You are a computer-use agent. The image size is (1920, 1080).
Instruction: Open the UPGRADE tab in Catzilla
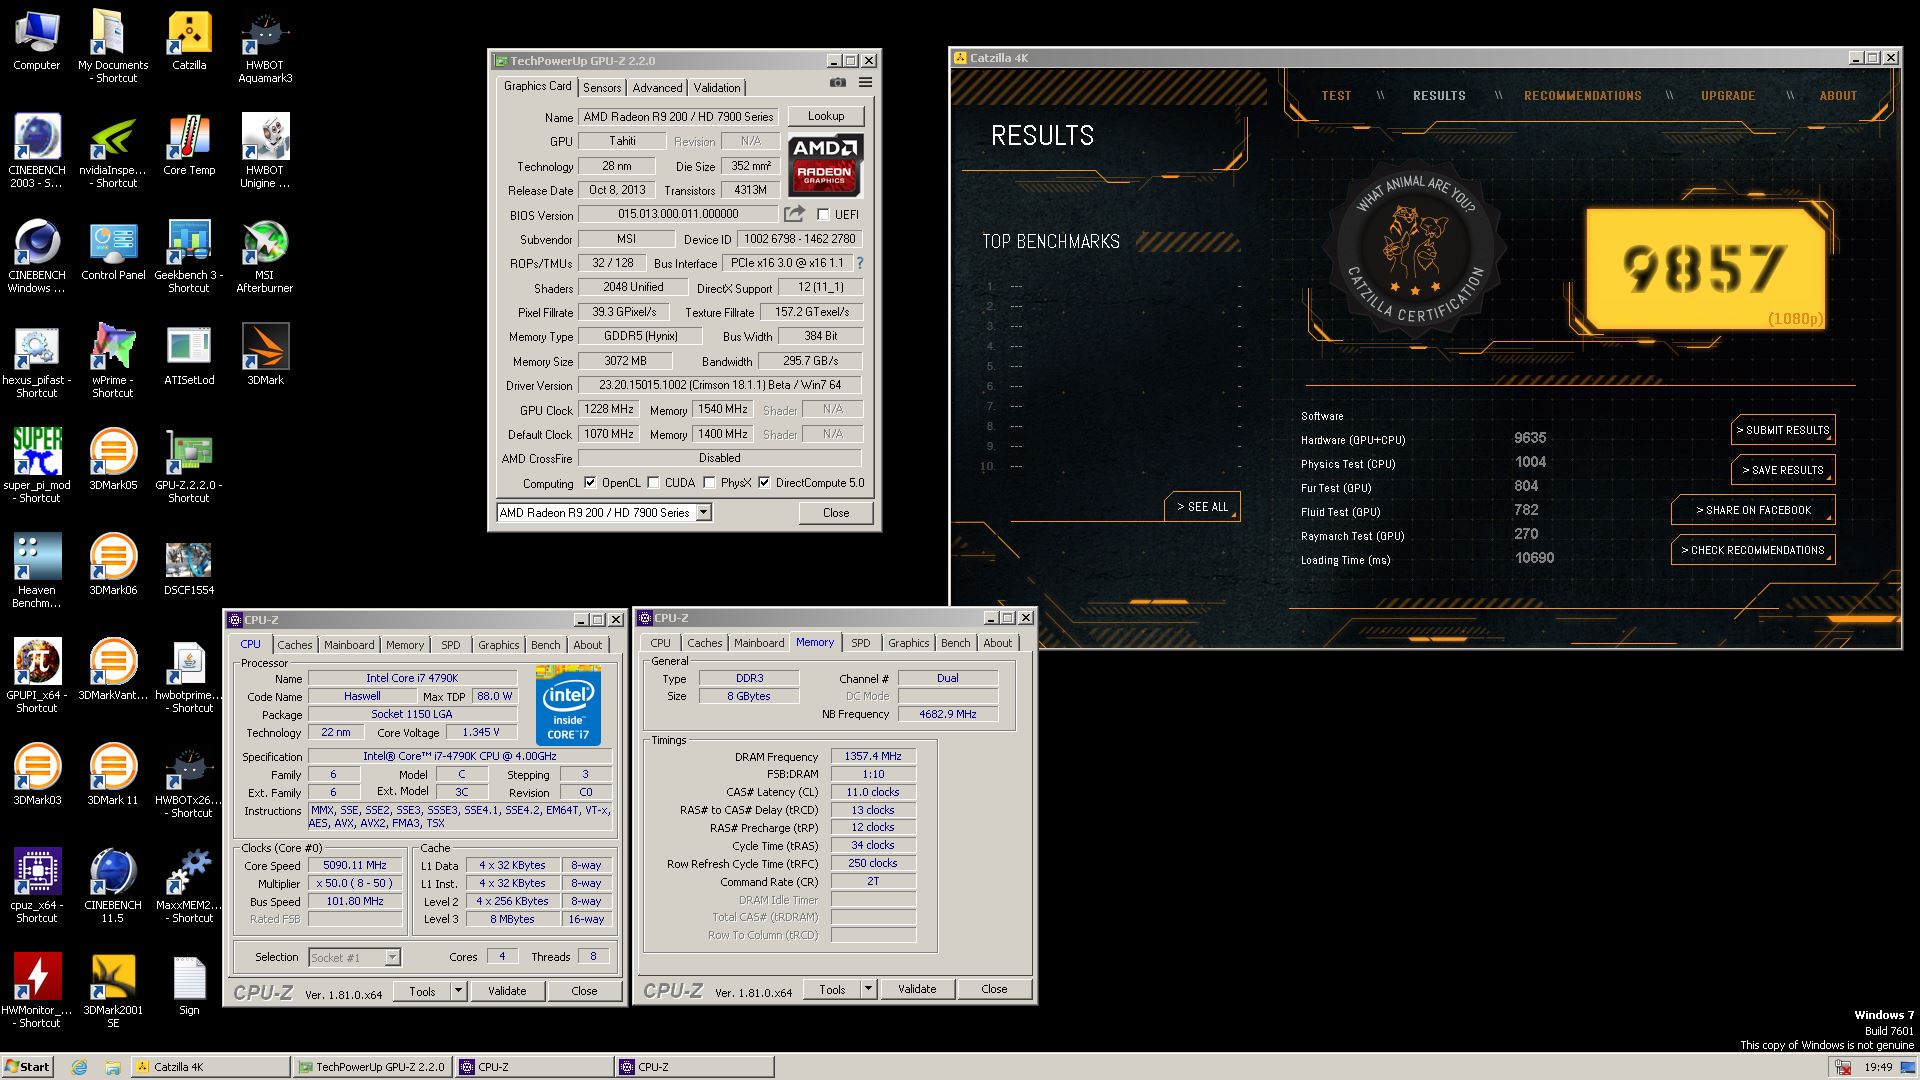pos(1728,96)
